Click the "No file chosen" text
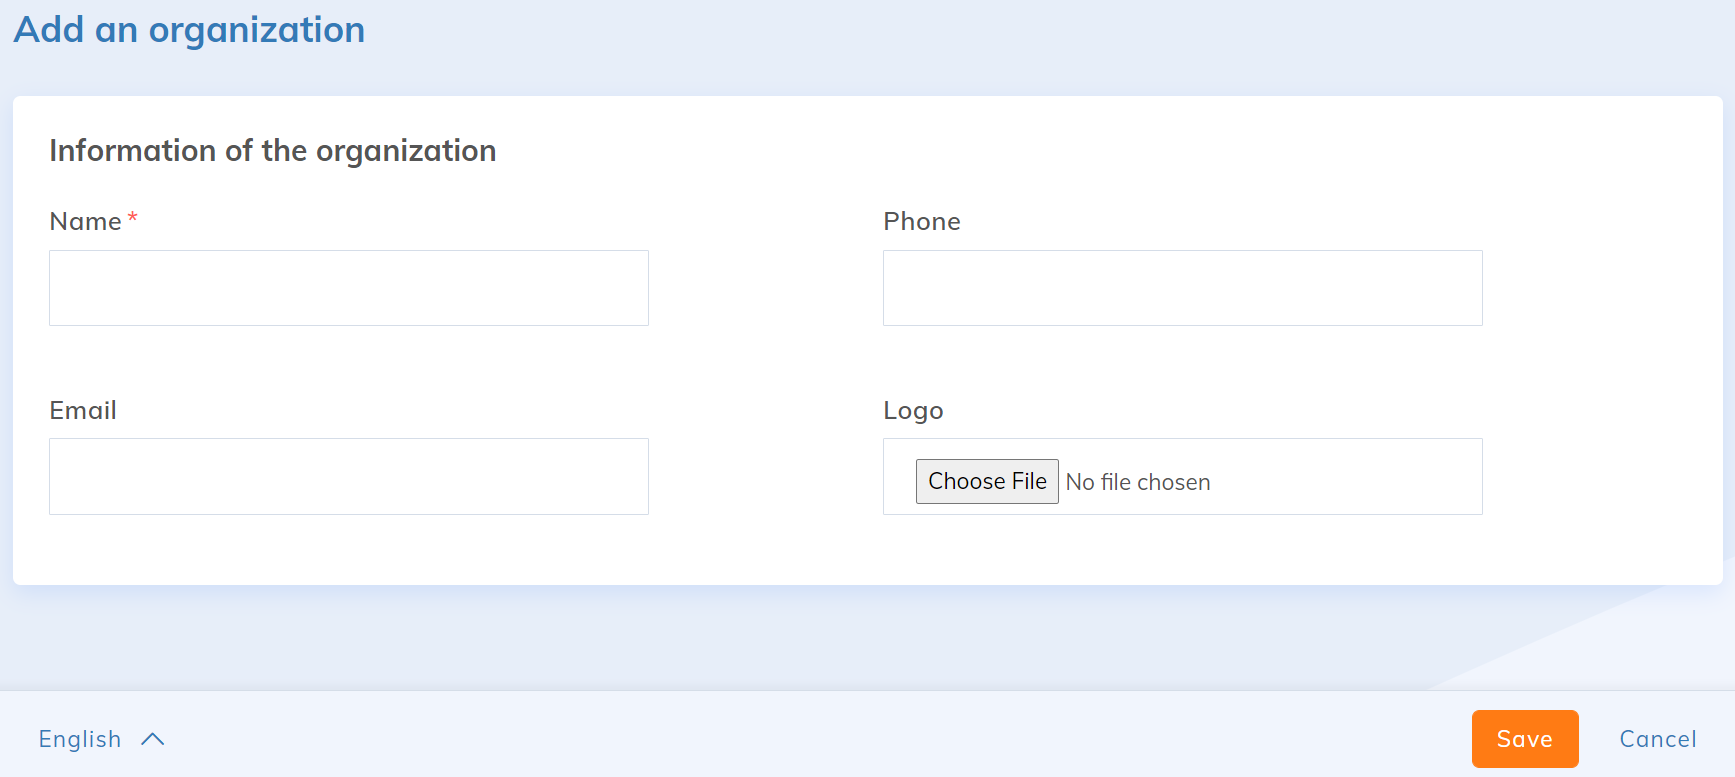This screenshot has height=777, width=1735. coord(1138,482)
